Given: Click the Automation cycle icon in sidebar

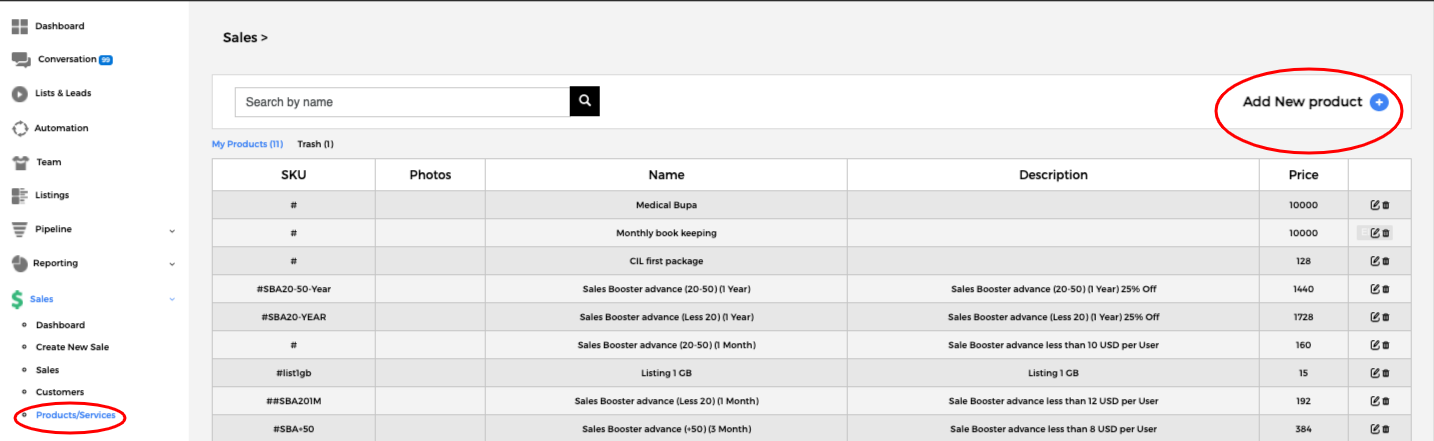Looking at the screenshot, I should pos(19,128).
